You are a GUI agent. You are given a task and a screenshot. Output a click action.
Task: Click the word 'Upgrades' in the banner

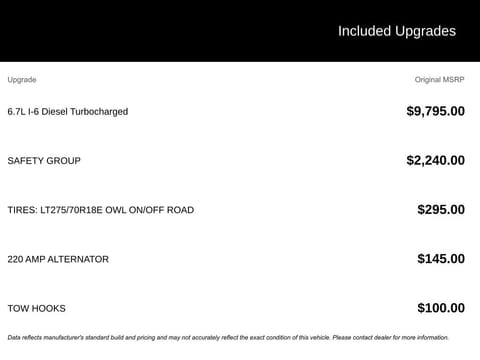425,31
